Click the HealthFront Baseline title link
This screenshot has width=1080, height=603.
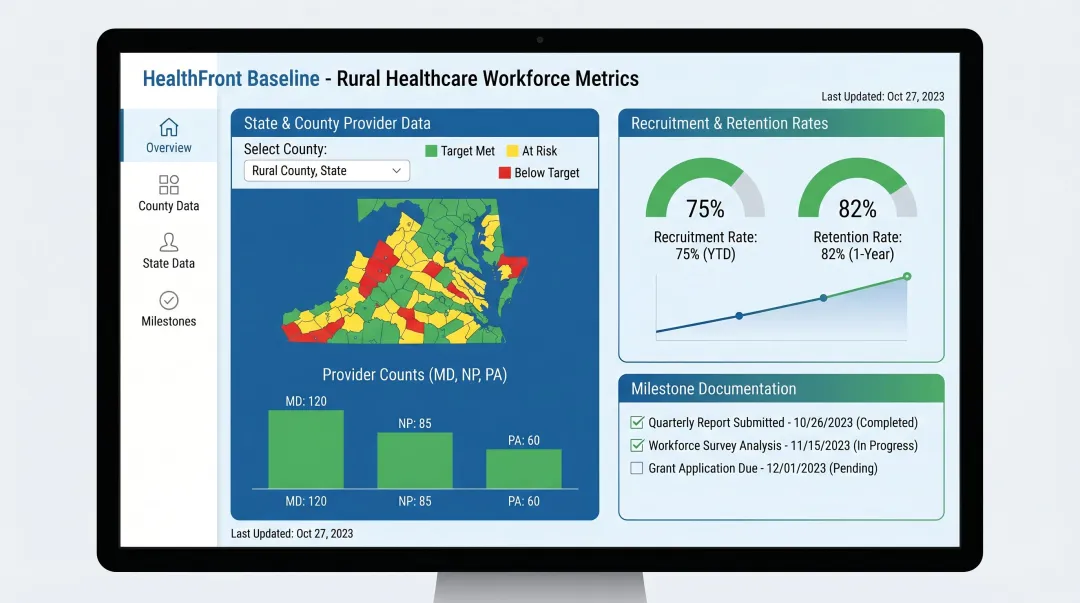point(231,78)
